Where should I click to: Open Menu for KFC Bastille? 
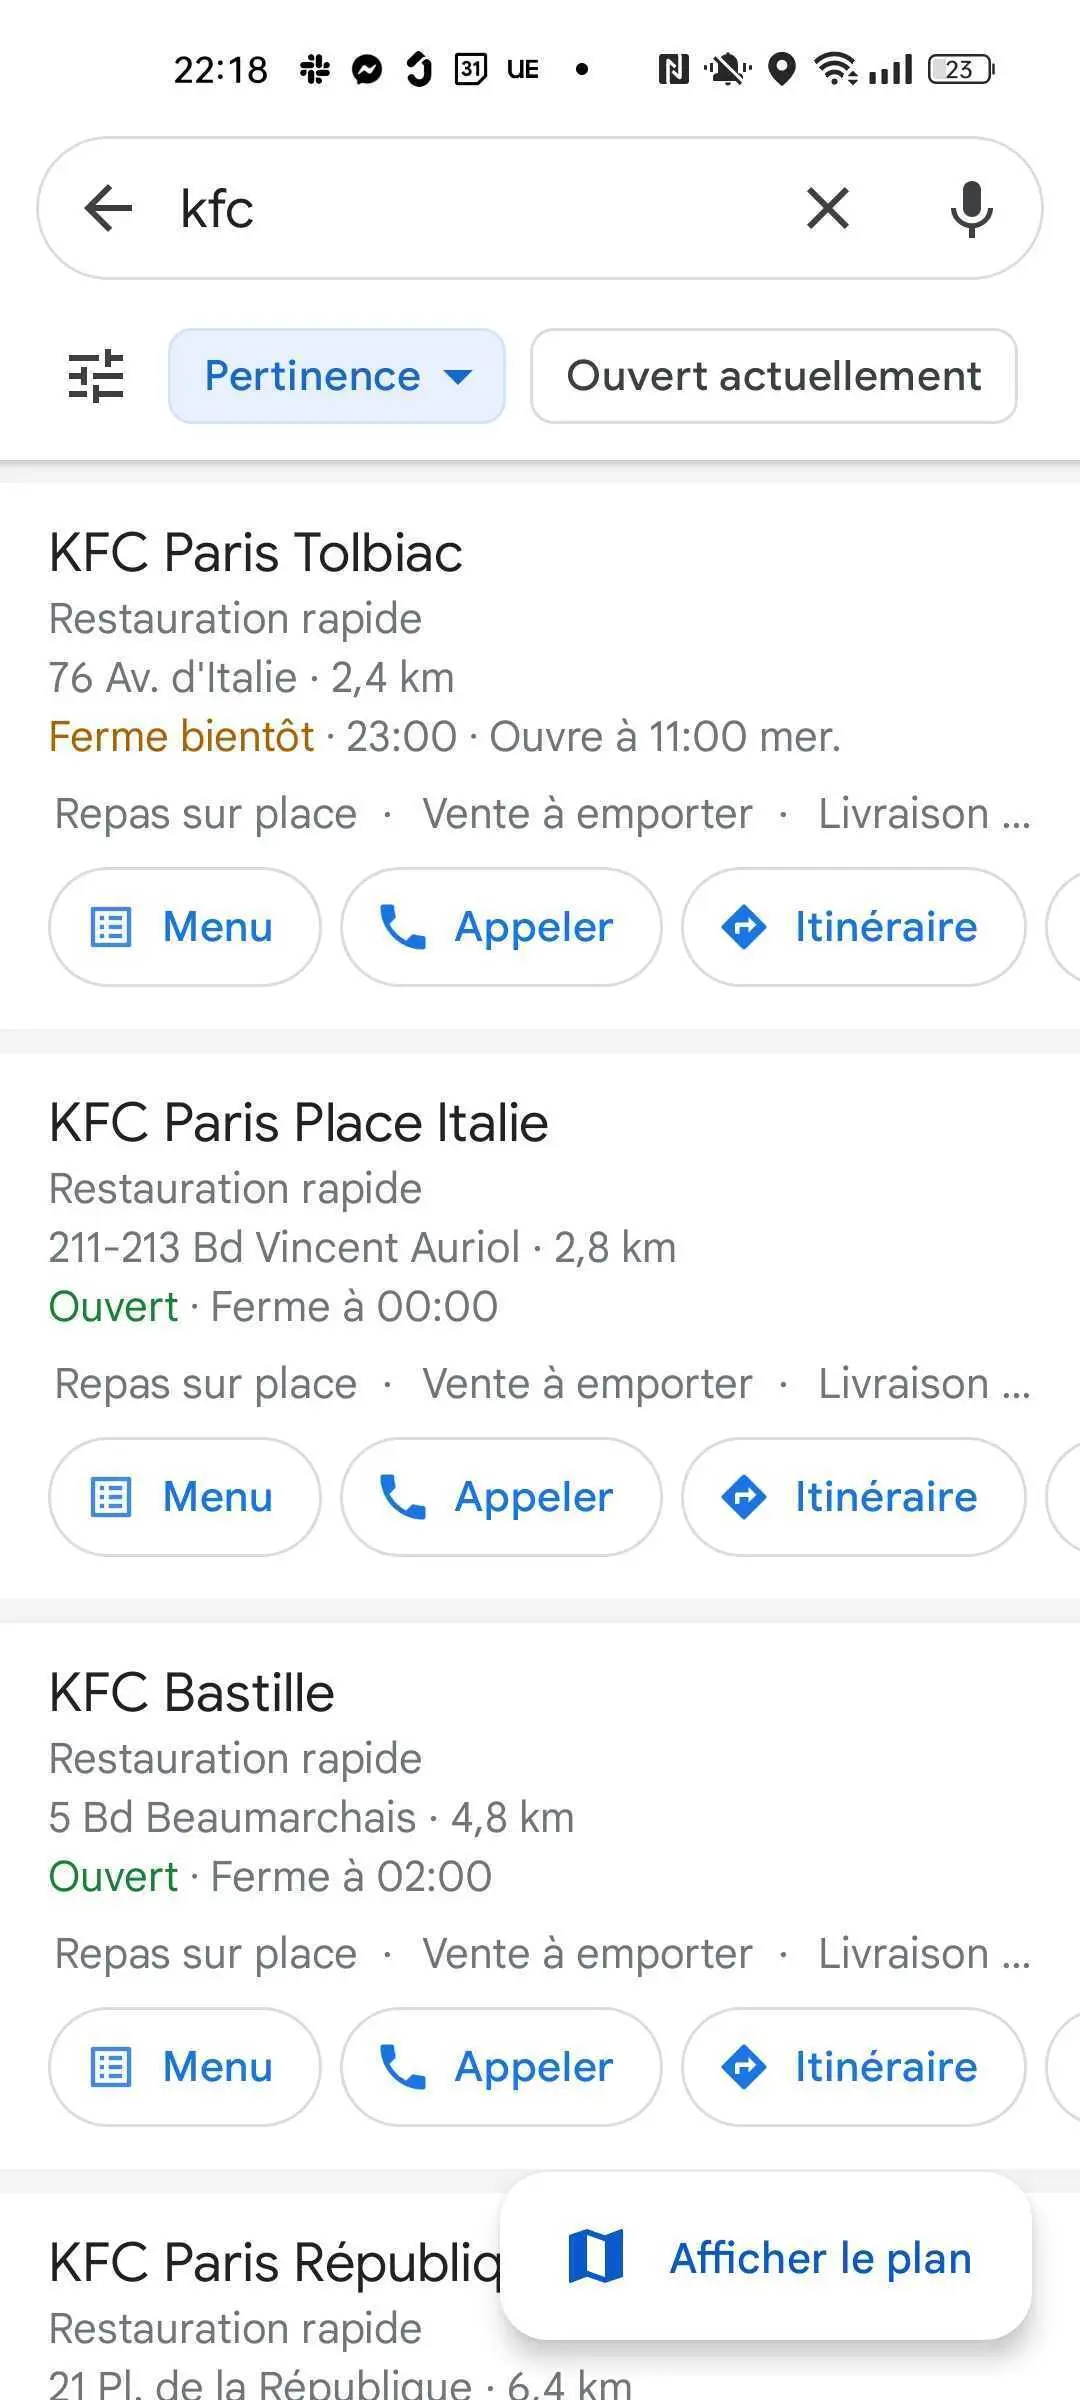pos(185,2067)
